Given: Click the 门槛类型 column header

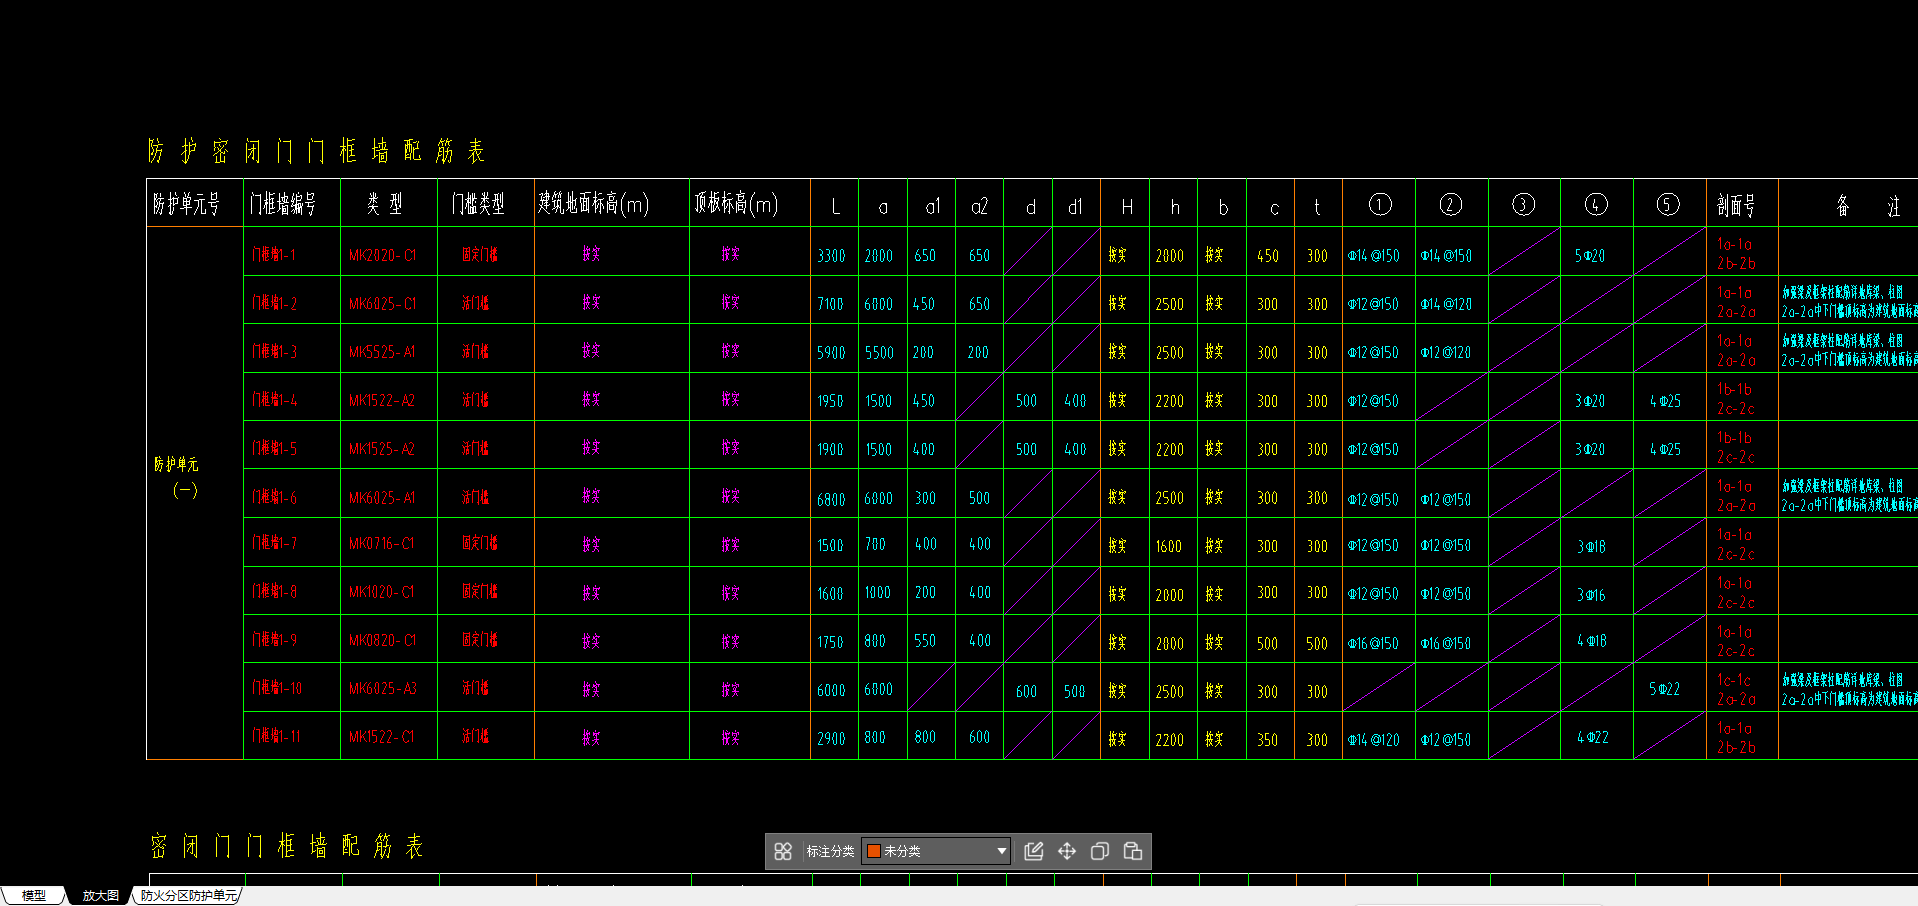Looking at the screenshot, I should [x=478, y=205].
